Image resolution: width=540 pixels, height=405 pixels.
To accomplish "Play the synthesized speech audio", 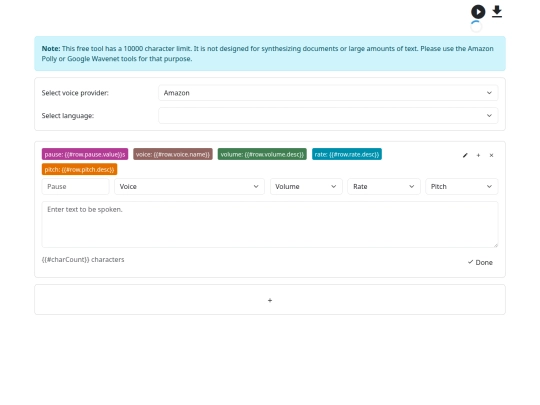I will [478, 12].
